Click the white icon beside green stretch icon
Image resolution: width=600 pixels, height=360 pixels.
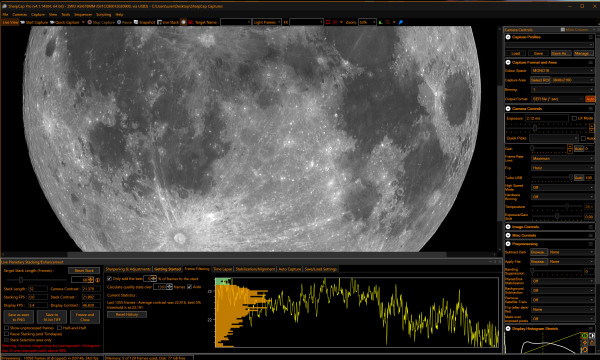[592, 336]
